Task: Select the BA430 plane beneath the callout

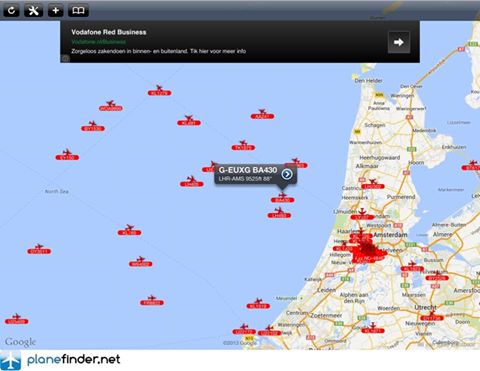Action: (x=282, y=198)
